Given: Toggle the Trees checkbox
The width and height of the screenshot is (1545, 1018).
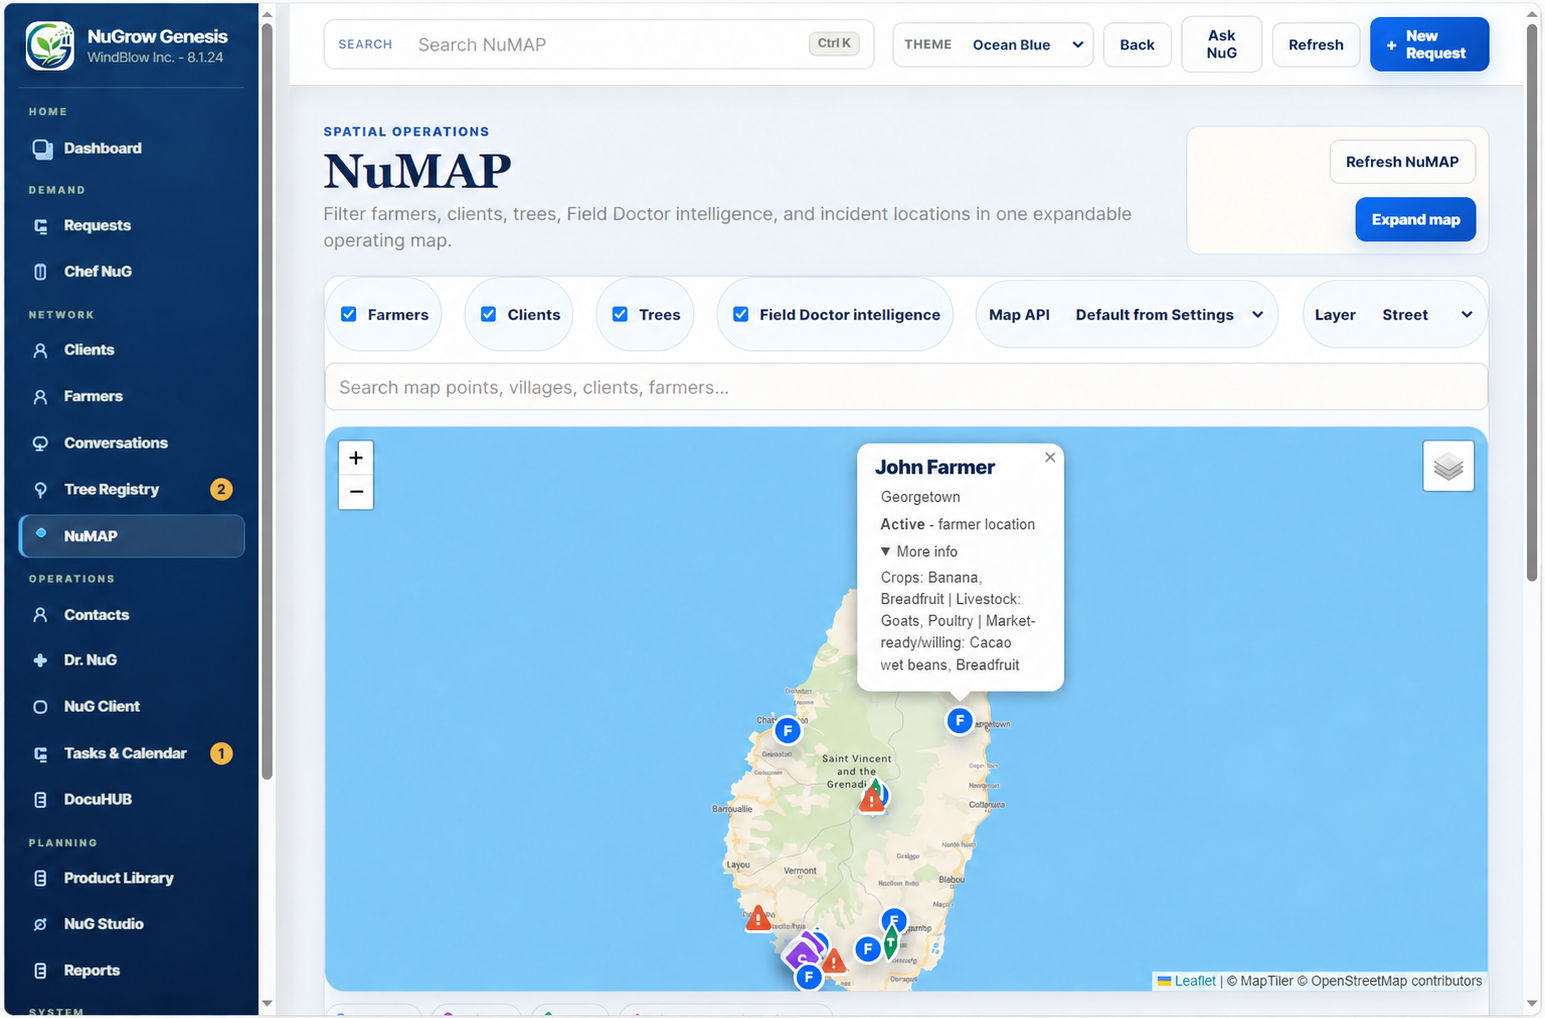Looking at the screenshot, I should point(620,314).
